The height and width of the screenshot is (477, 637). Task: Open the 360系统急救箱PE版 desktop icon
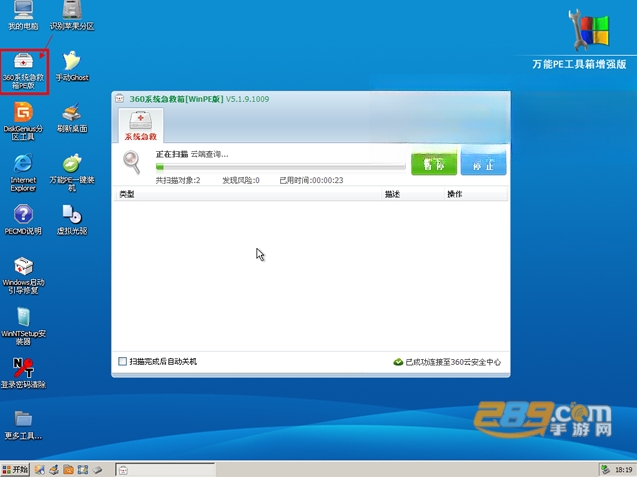(24, 71)
